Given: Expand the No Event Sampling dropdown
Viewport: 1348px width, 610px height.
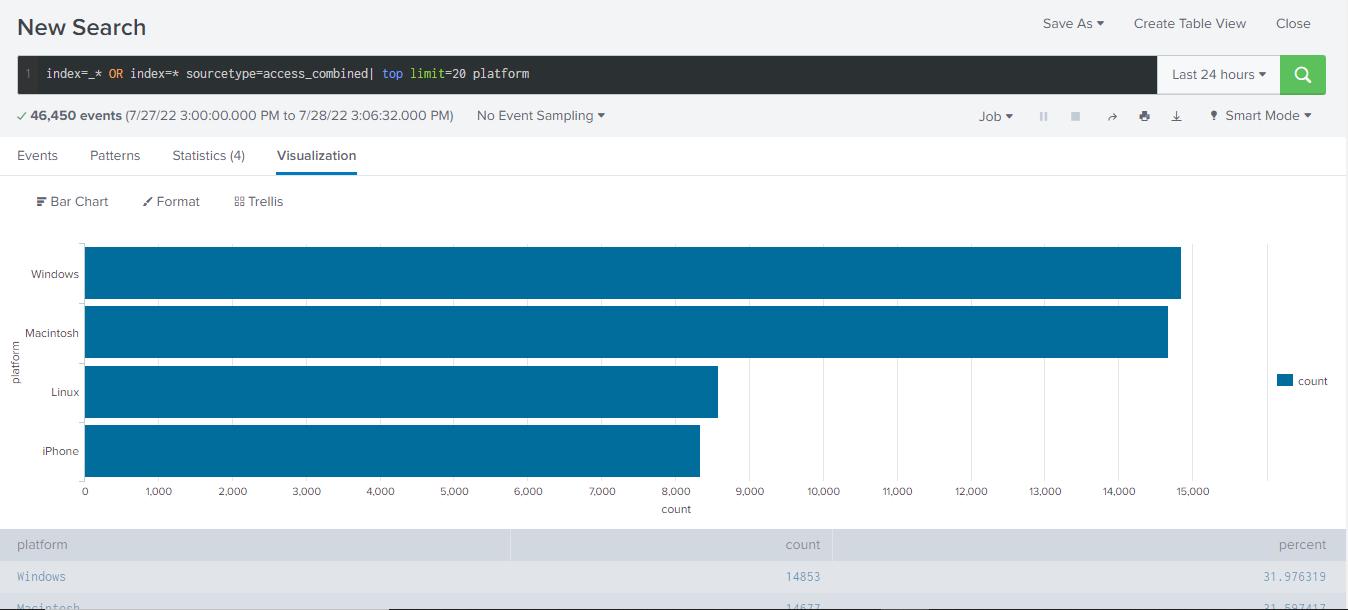Looking at the screenshot, I should coord(540,116).
